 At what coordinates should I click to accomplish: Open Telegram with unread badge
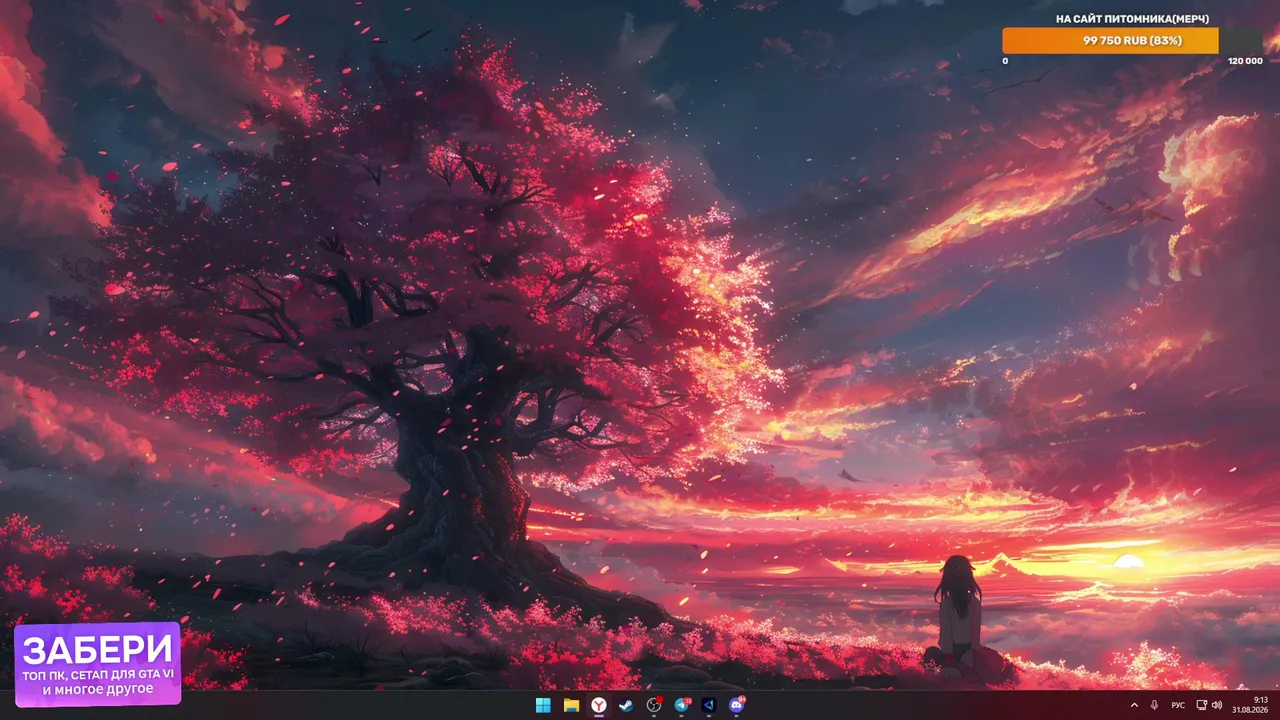(682, 705)
